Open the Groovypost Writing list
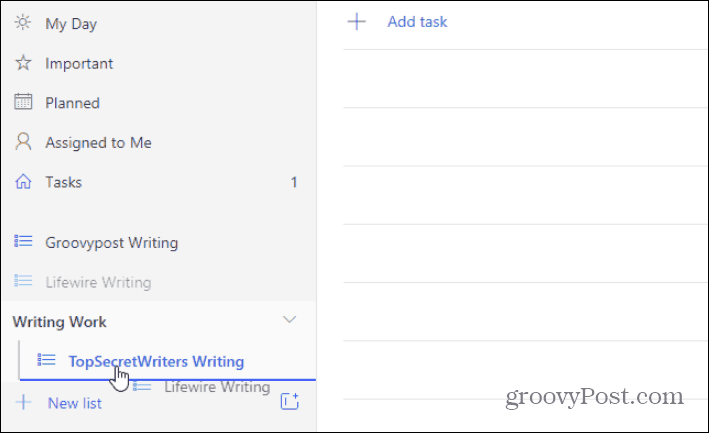 pyautogui.click(x=158, y=242)
